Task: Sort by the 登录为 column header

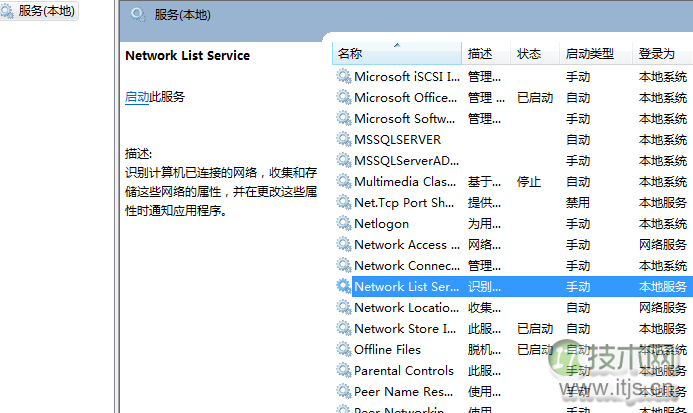Action: pos(663,54)
